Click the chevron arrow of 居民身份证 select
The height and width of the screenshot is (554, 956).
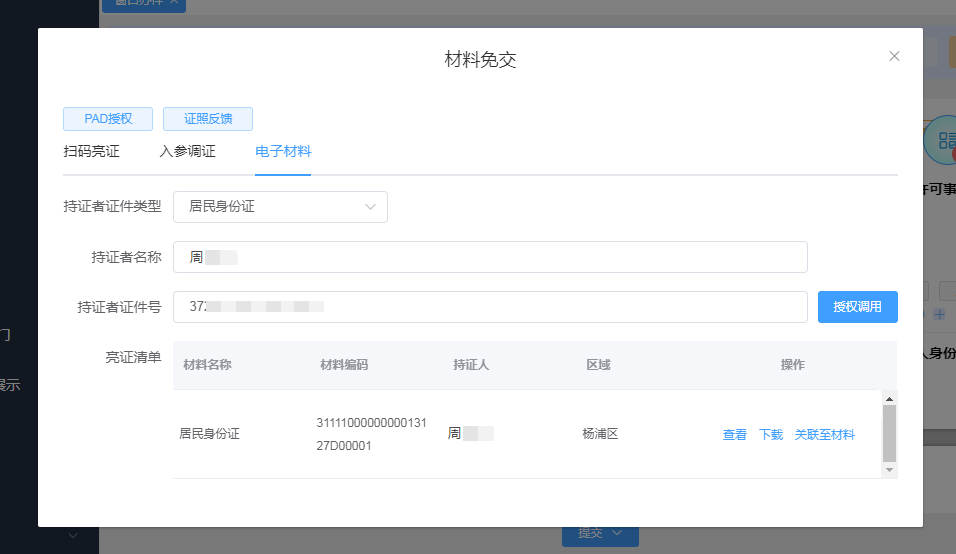[370, 207]
